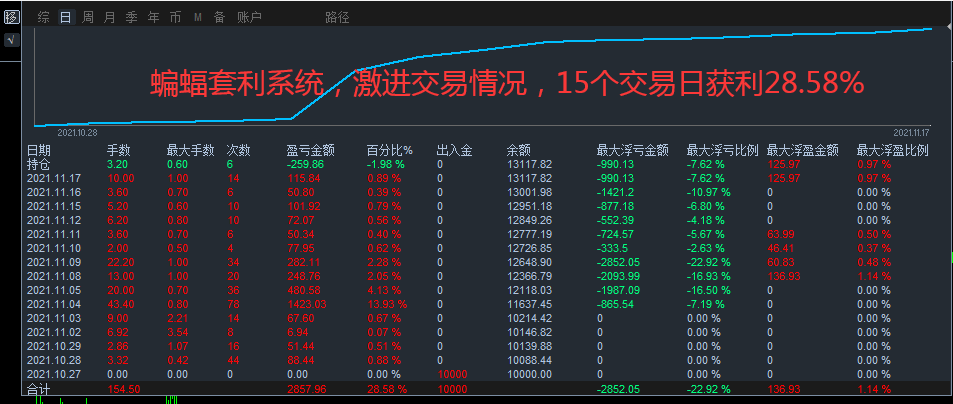Image resolution: width=953 pixels, height=404 pixels.
Task: Switch to the 月 monthly tab
Action: point(109,17)
